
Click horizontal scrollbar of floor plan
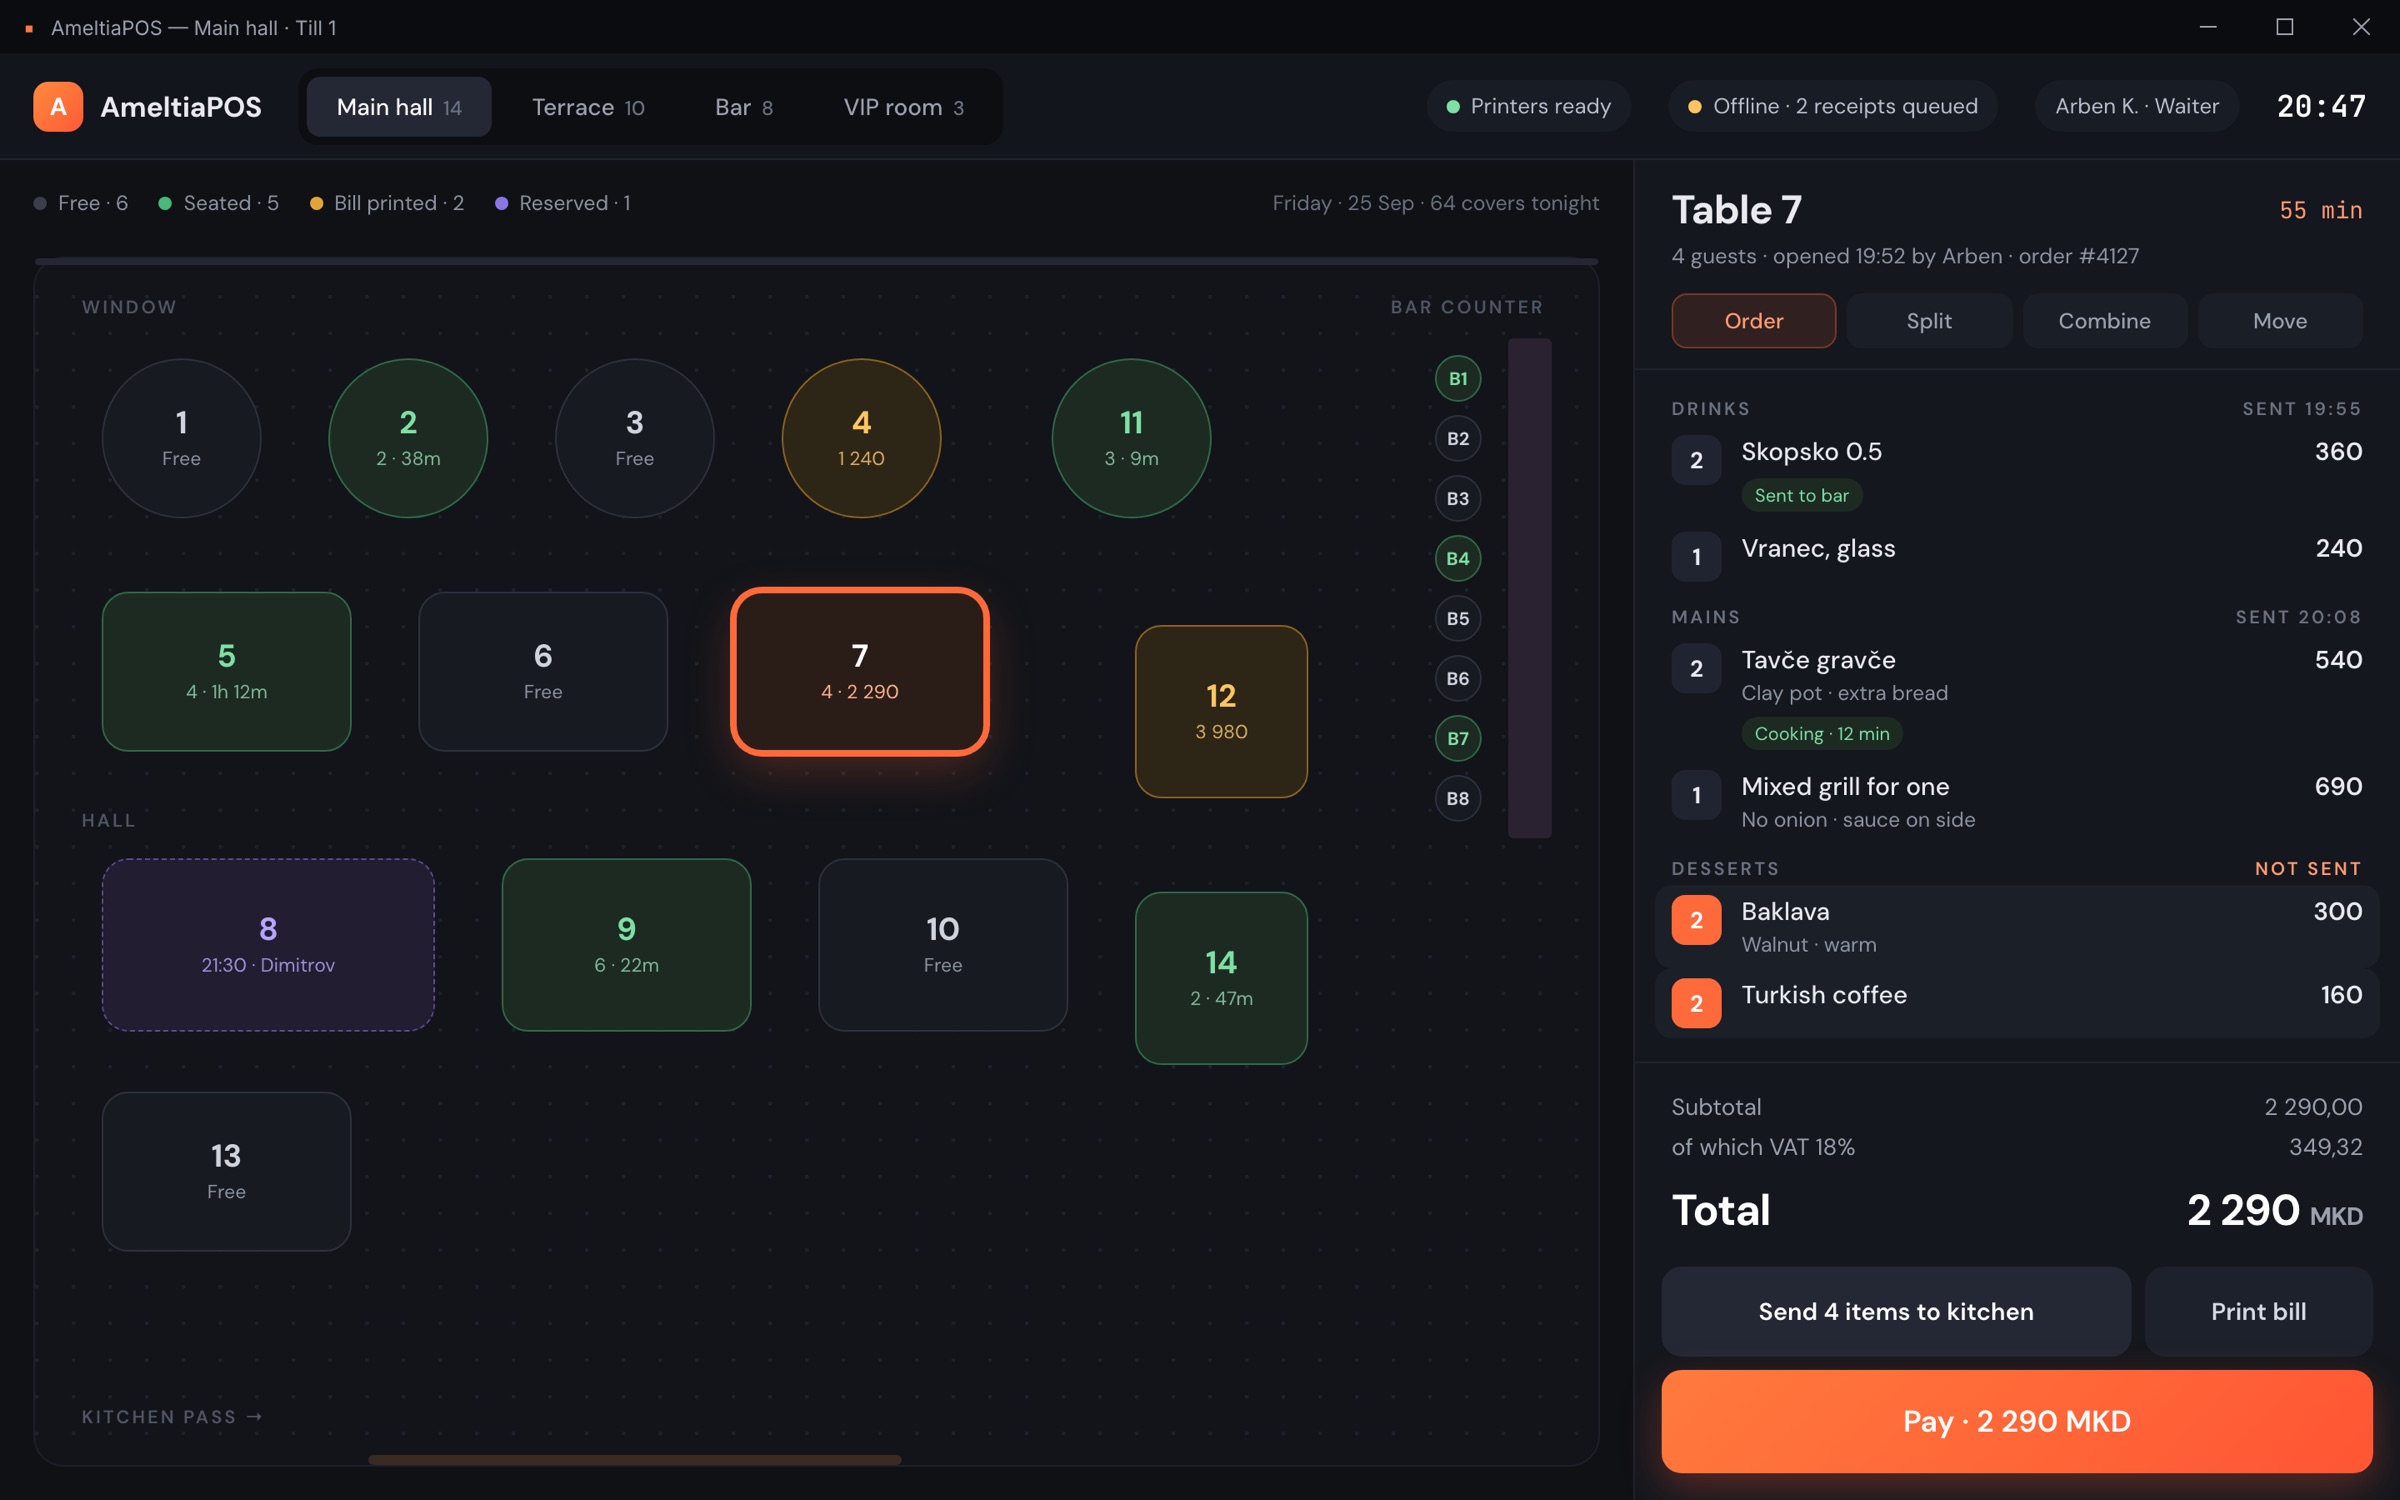tap(634, 1460)
